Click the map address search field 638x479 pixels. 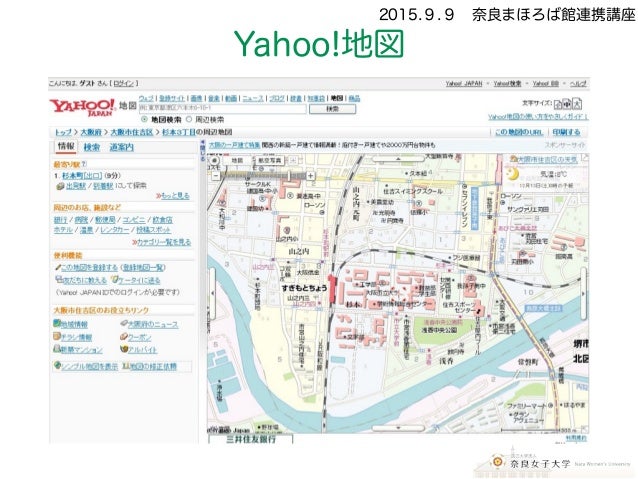(222, 109)
